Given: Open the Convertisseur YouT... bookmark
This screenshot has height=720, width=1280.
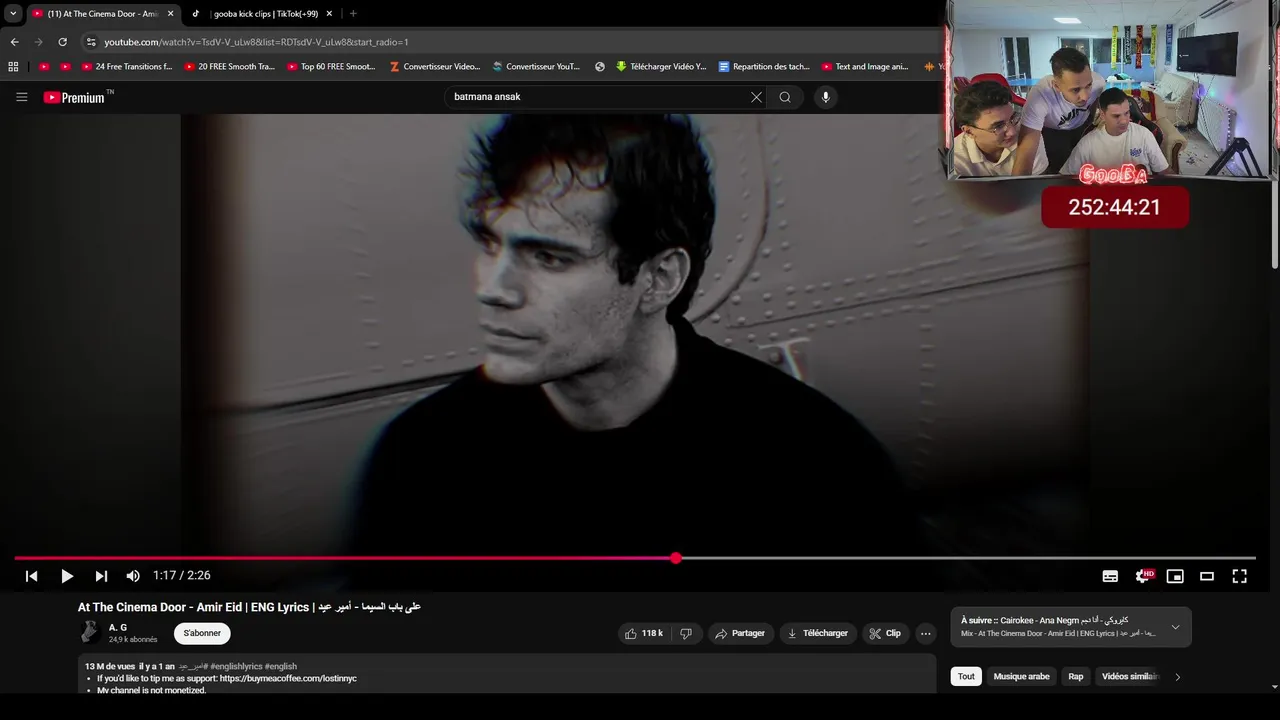Looking at the screenshot, I should (x=536, y=67).
